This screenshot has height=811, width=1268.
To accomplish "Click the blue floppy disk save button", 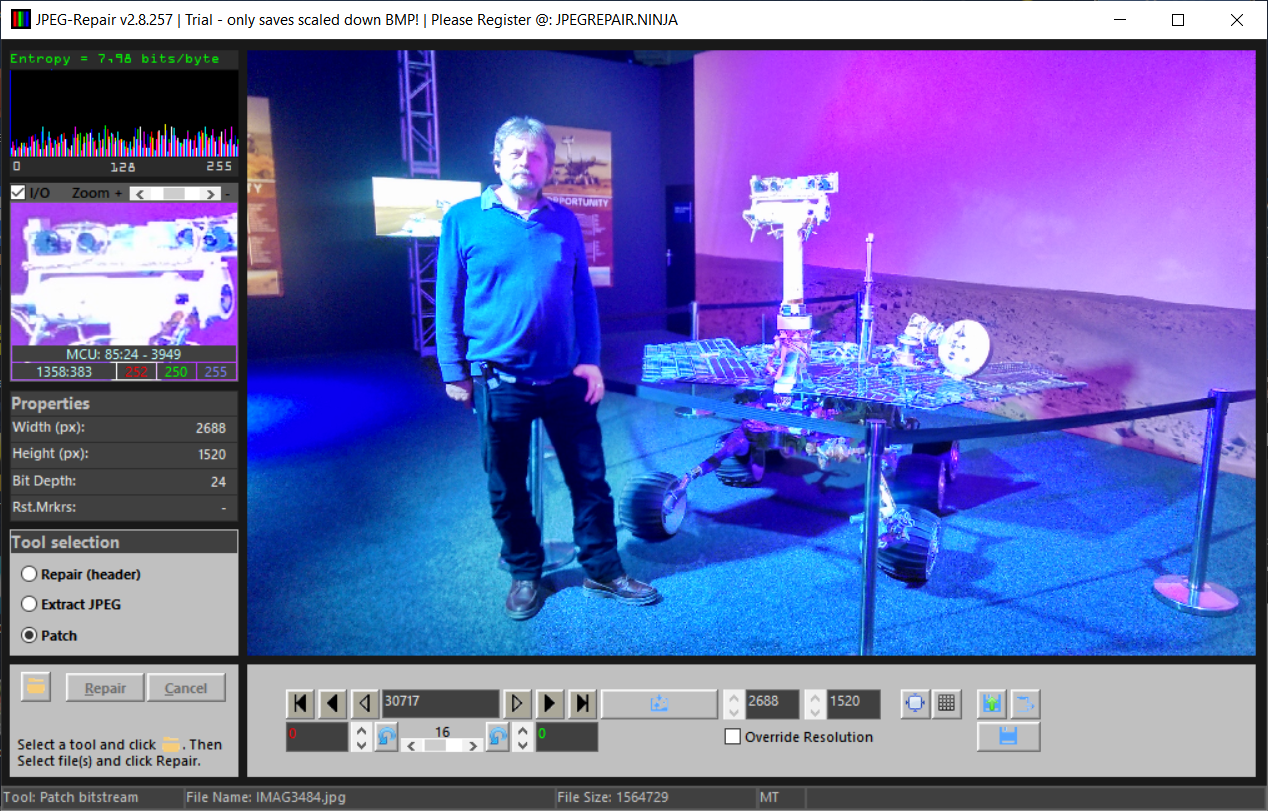I will [1008, 737].
